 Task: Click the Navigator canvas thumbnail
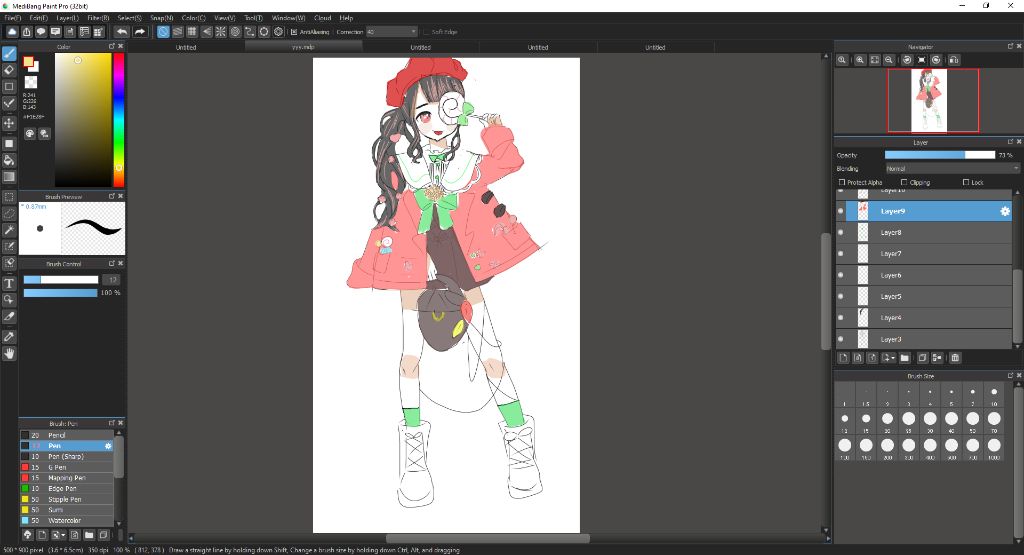click(929, 101)
